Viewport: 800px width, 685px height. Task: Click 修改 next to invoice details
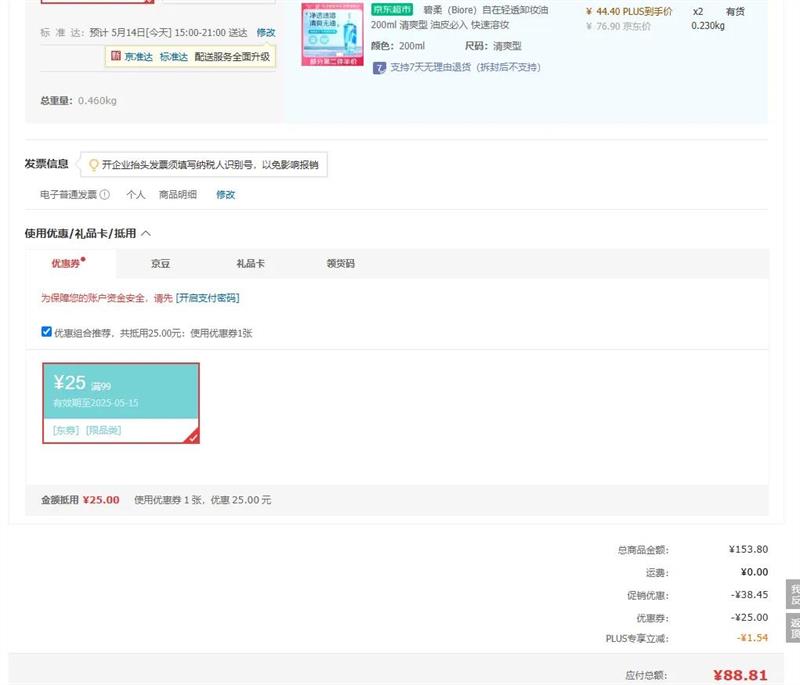pos(226,195)
